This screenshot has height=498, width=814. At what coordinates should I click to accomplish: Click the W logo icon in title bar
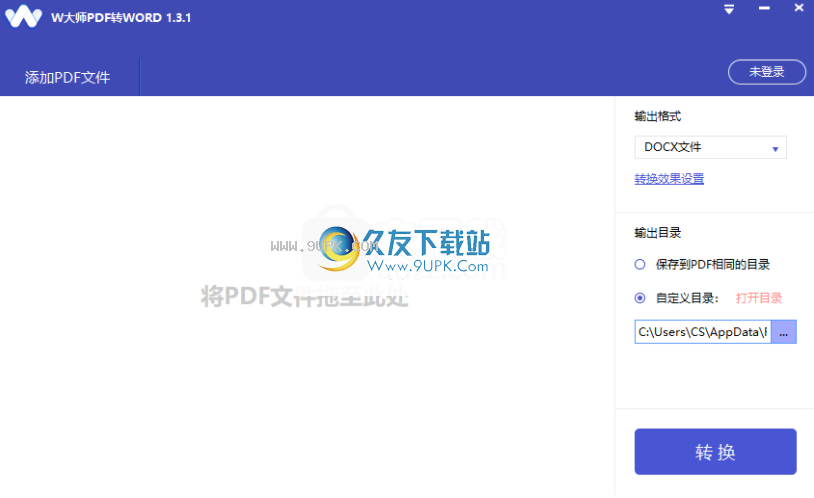coord(23,17)
